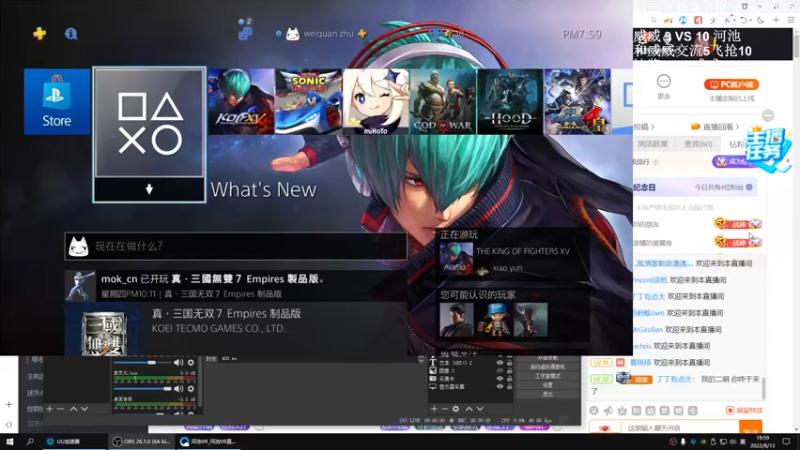This screenshot has width=800, height=450.
Task: Open first OBS mixer channel gear settings
Action: click(191, 362)
